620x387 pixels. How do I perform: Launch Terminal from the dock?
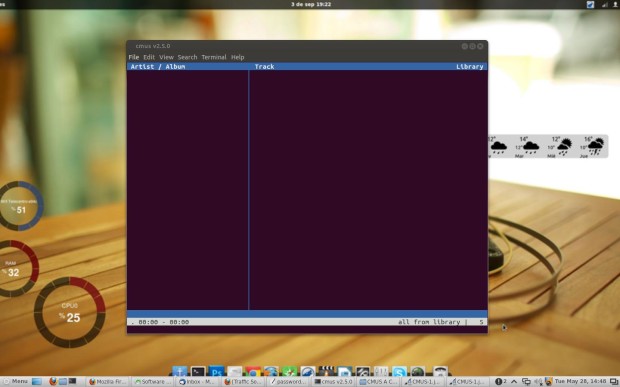coord(198,371)
